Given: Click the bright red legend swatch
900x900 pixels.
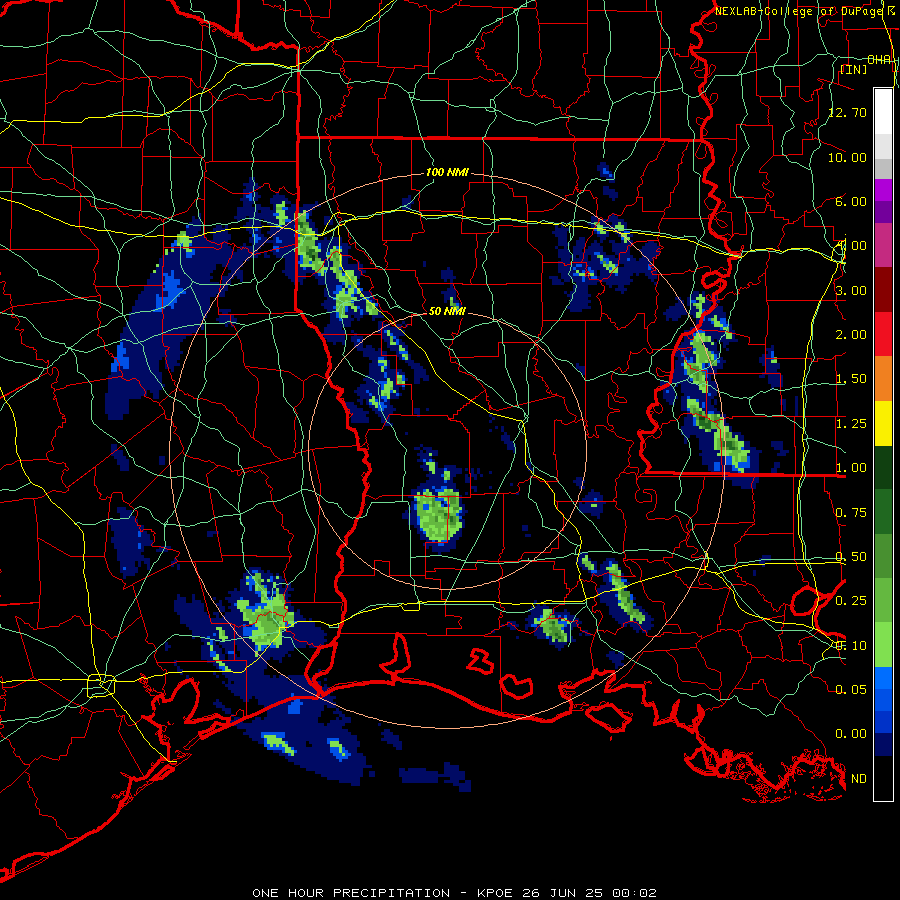Looking at the screenshot, I should click(x=883, y=335).
